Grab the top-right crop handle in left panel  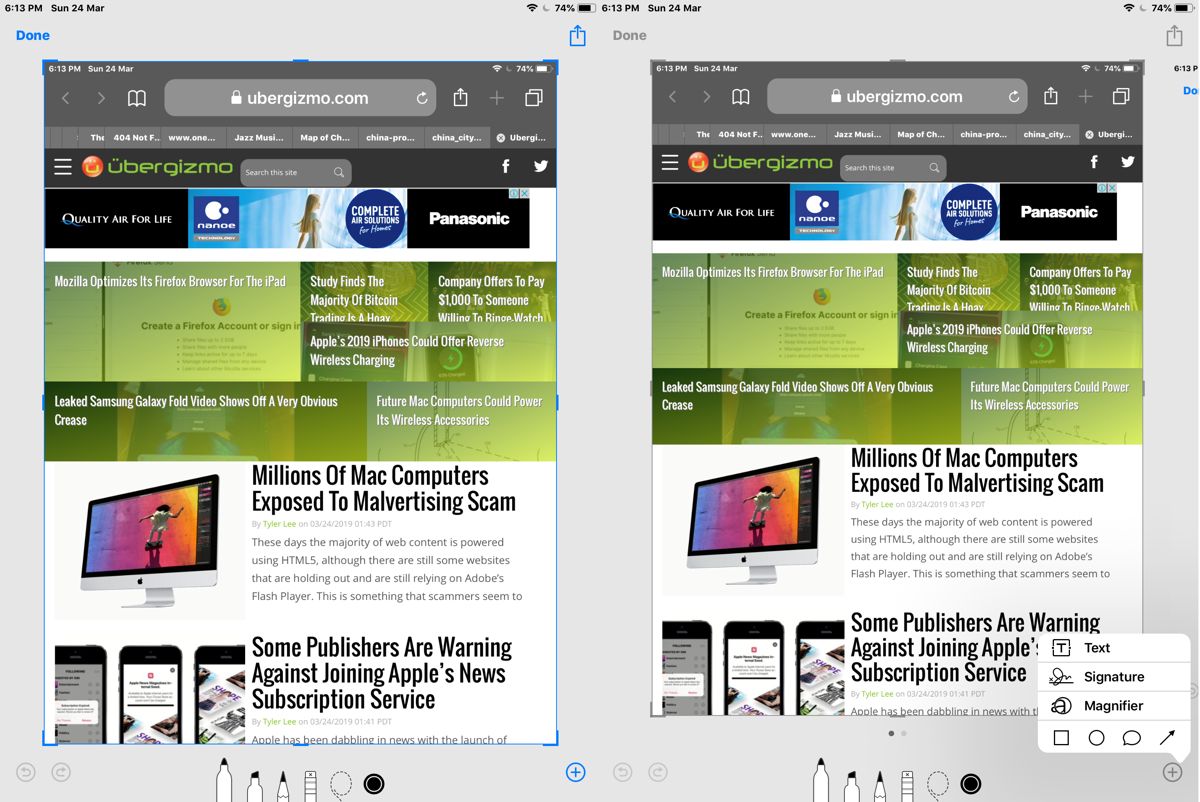tap(553, 65)
